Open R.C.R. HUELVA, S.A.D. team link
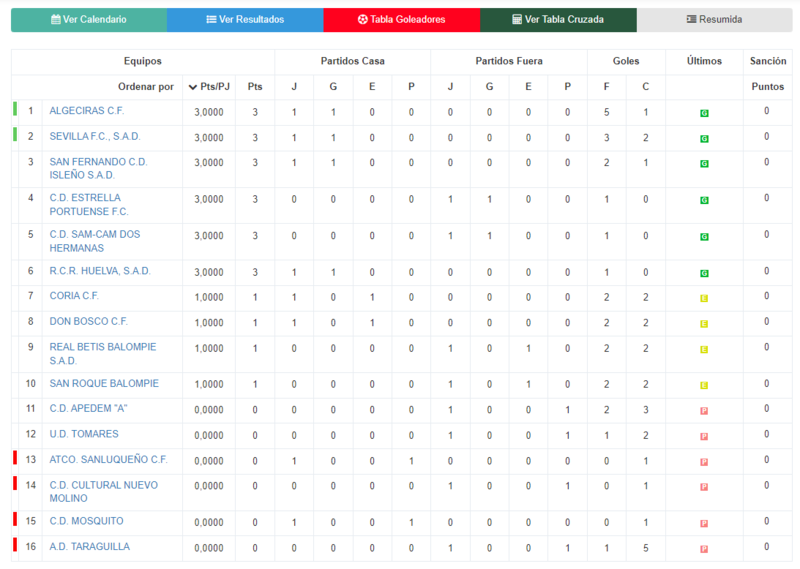This screenshot has width=800, height=569. pyautogui.click(x=100, y=271)
